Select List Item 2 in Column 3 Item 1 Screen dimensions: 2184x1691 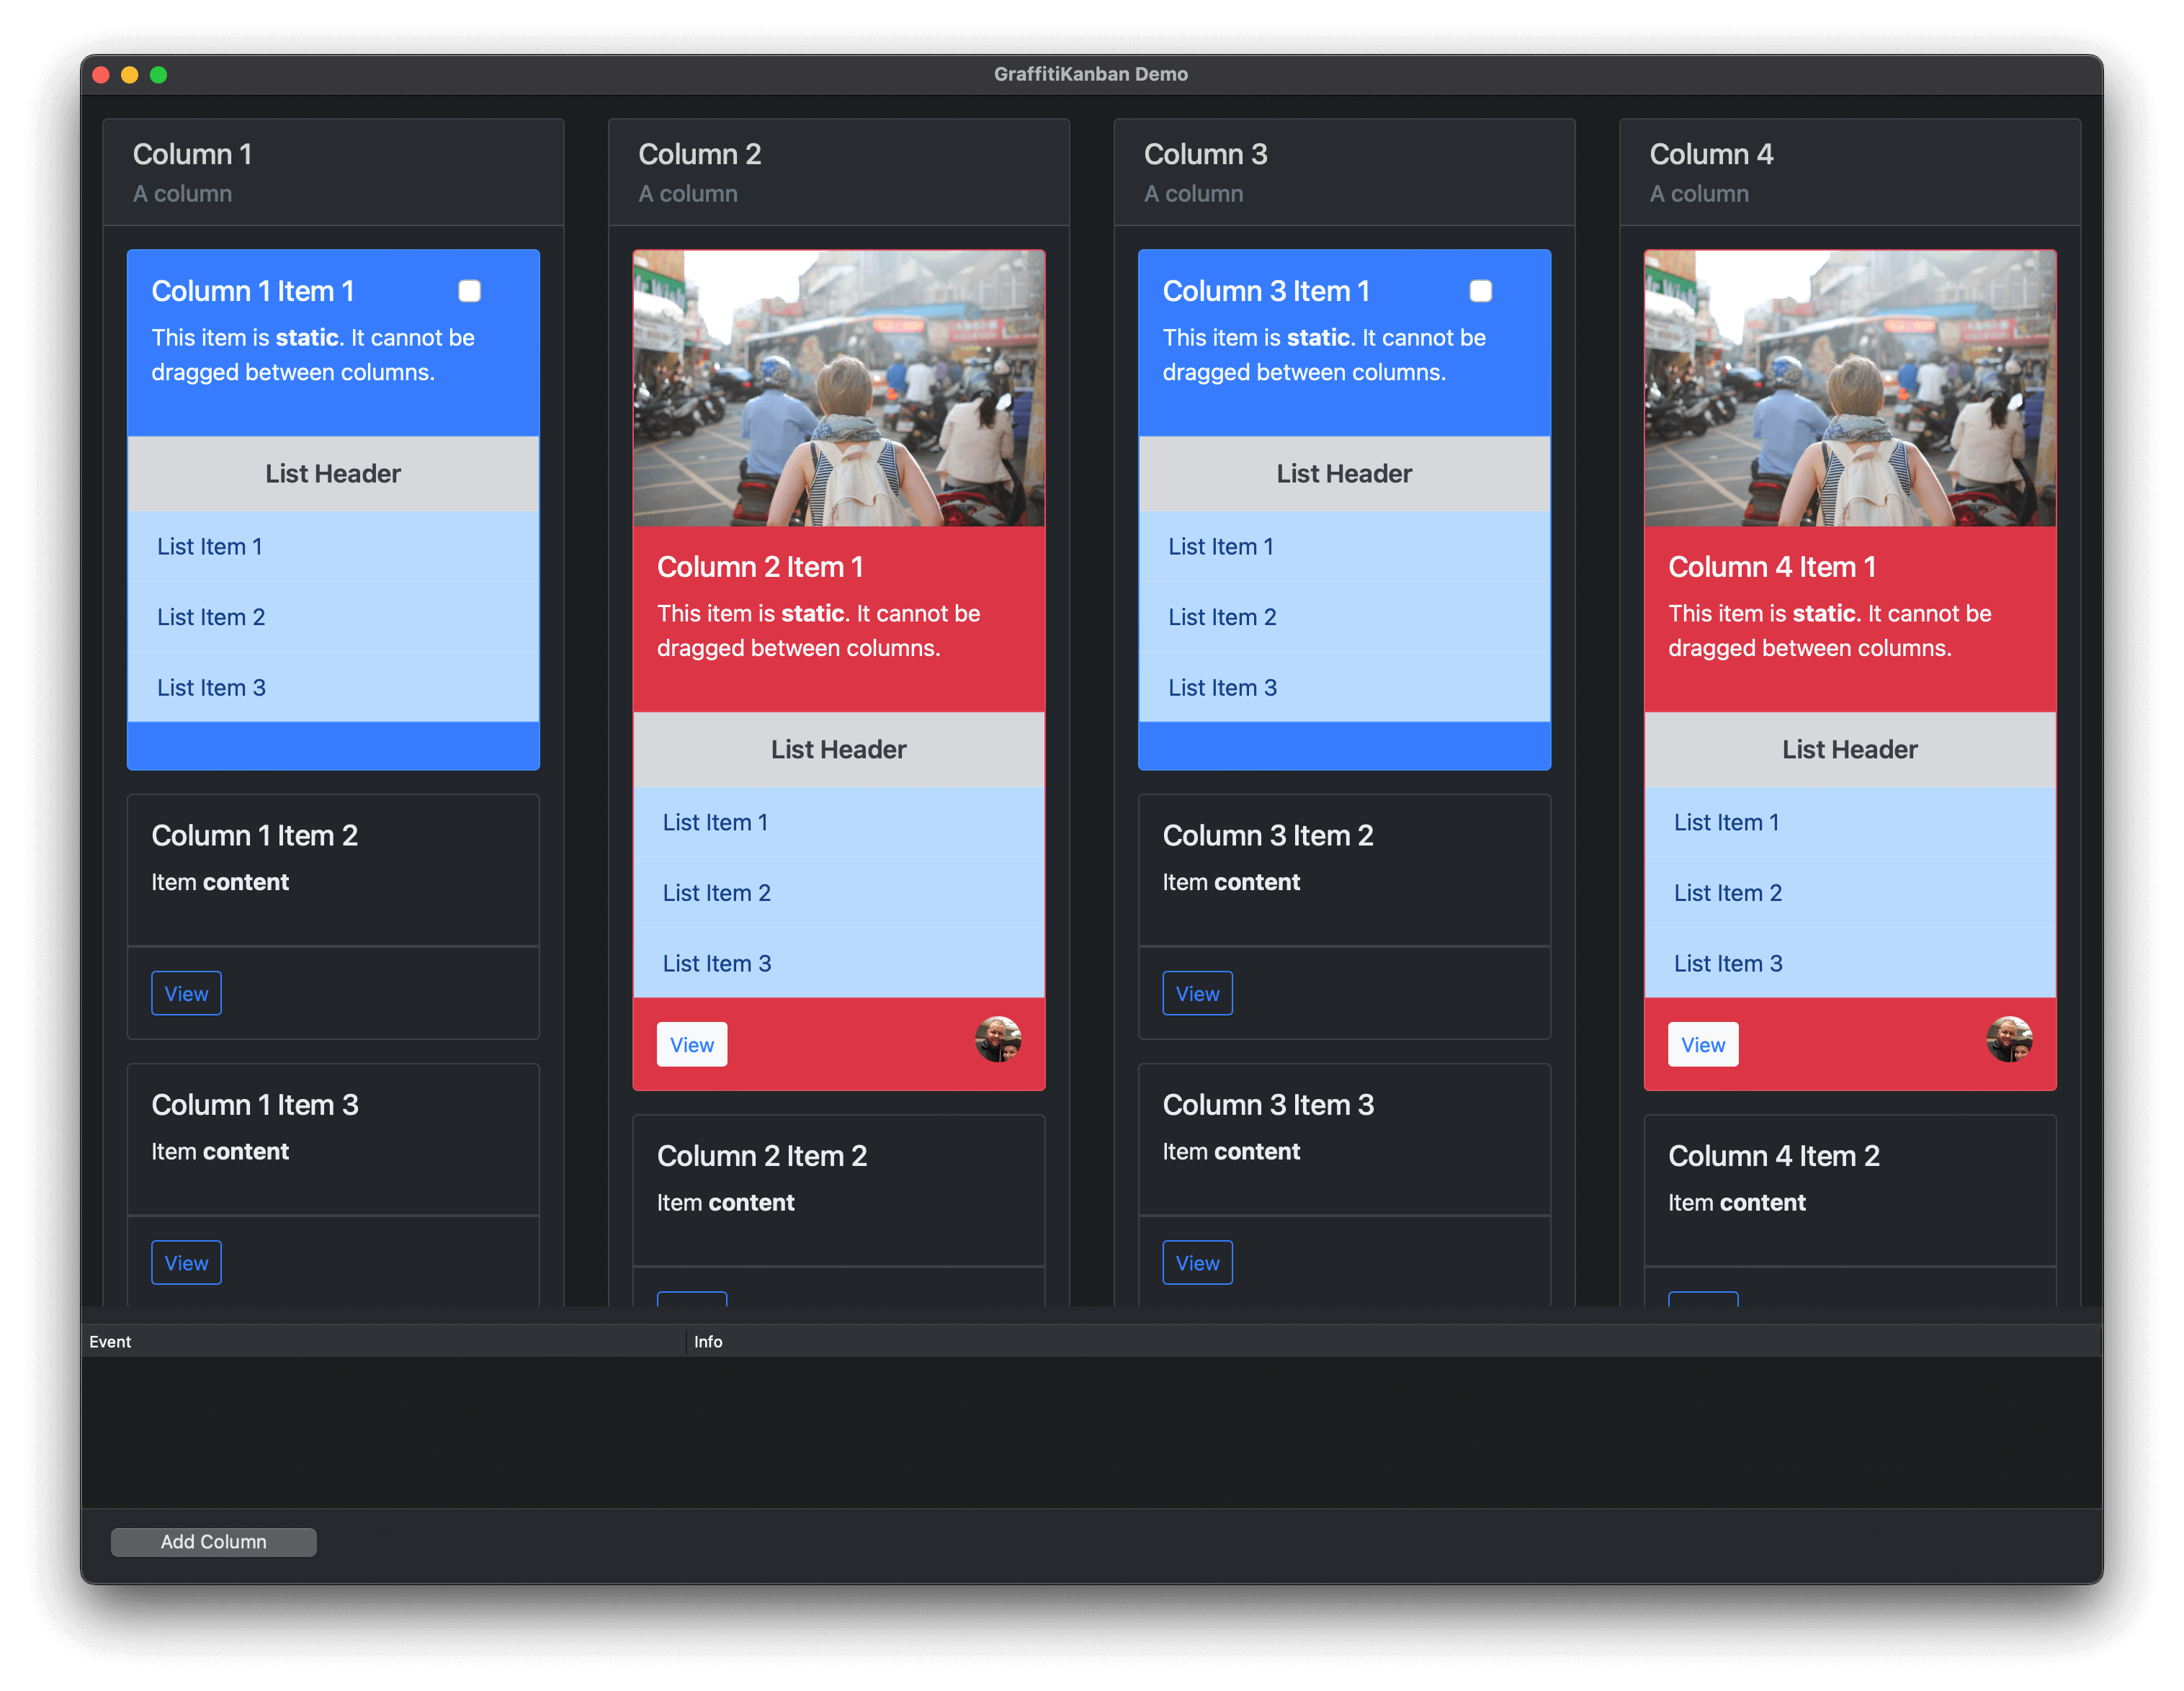point(1344,617)
